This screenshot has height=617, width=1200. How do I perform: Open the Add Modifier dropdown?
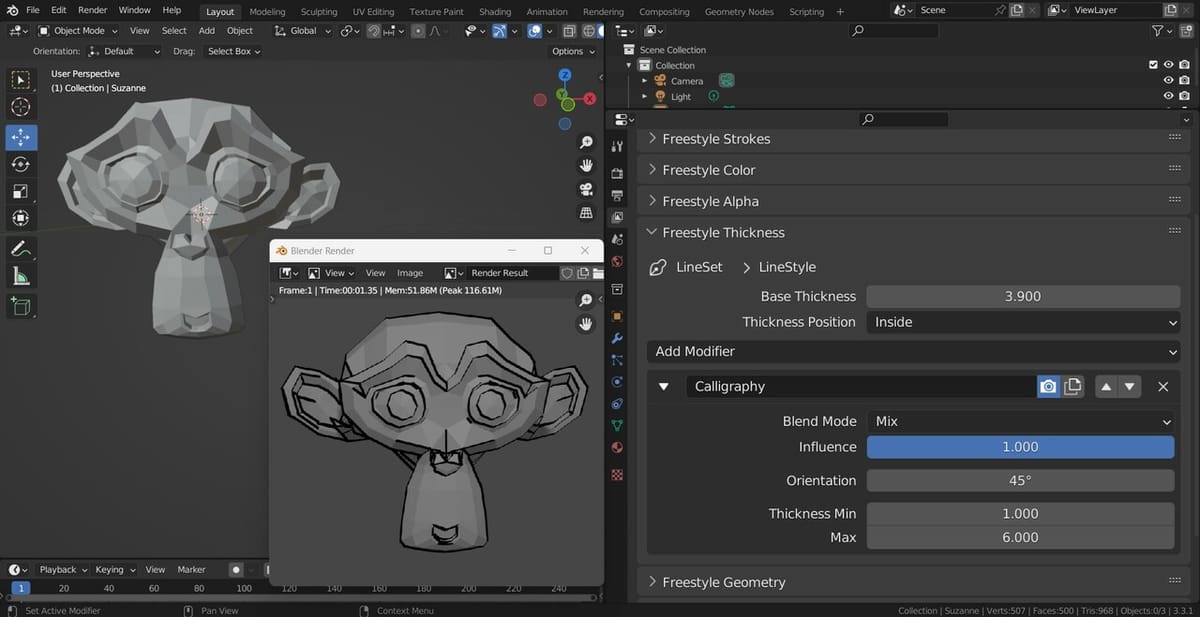[914, 351]
